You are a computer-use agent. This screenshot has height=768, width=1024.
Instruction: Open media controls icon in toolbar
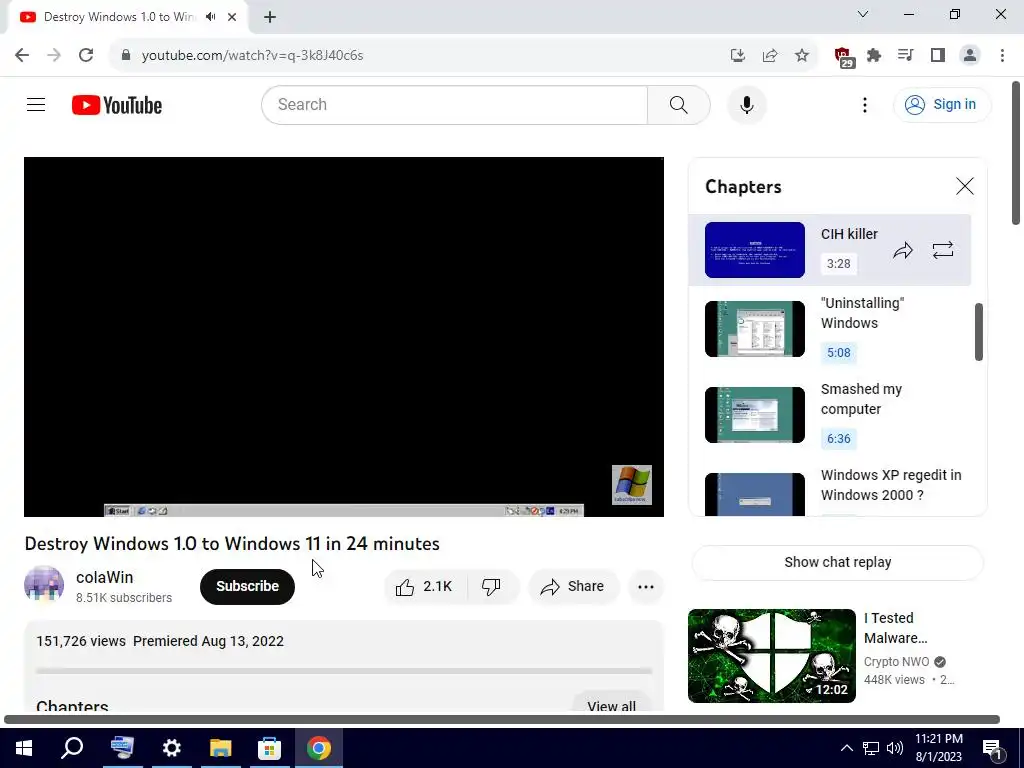coord(906,56)
